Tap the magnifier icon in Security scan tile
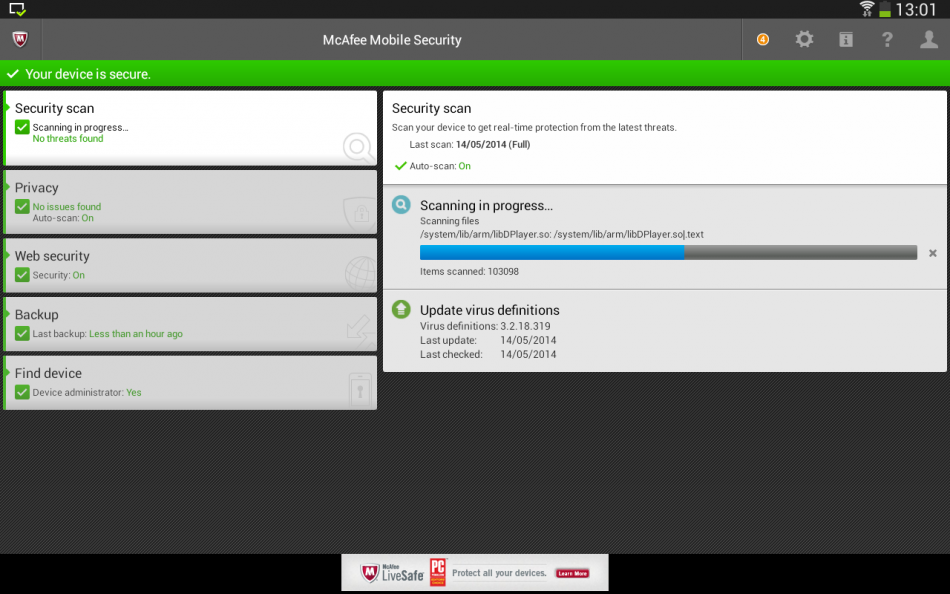950x594 pixels. tap(358, 147)
